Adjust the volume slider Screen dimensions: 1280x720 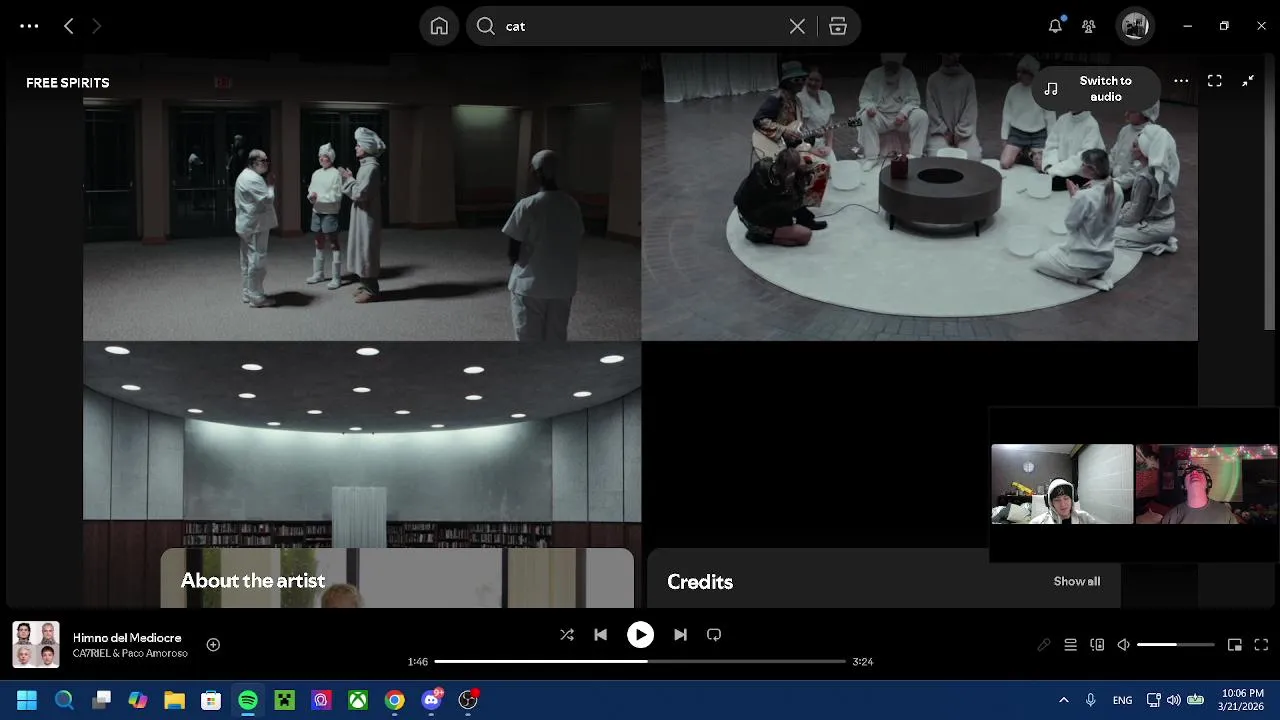pos(1176,645)
